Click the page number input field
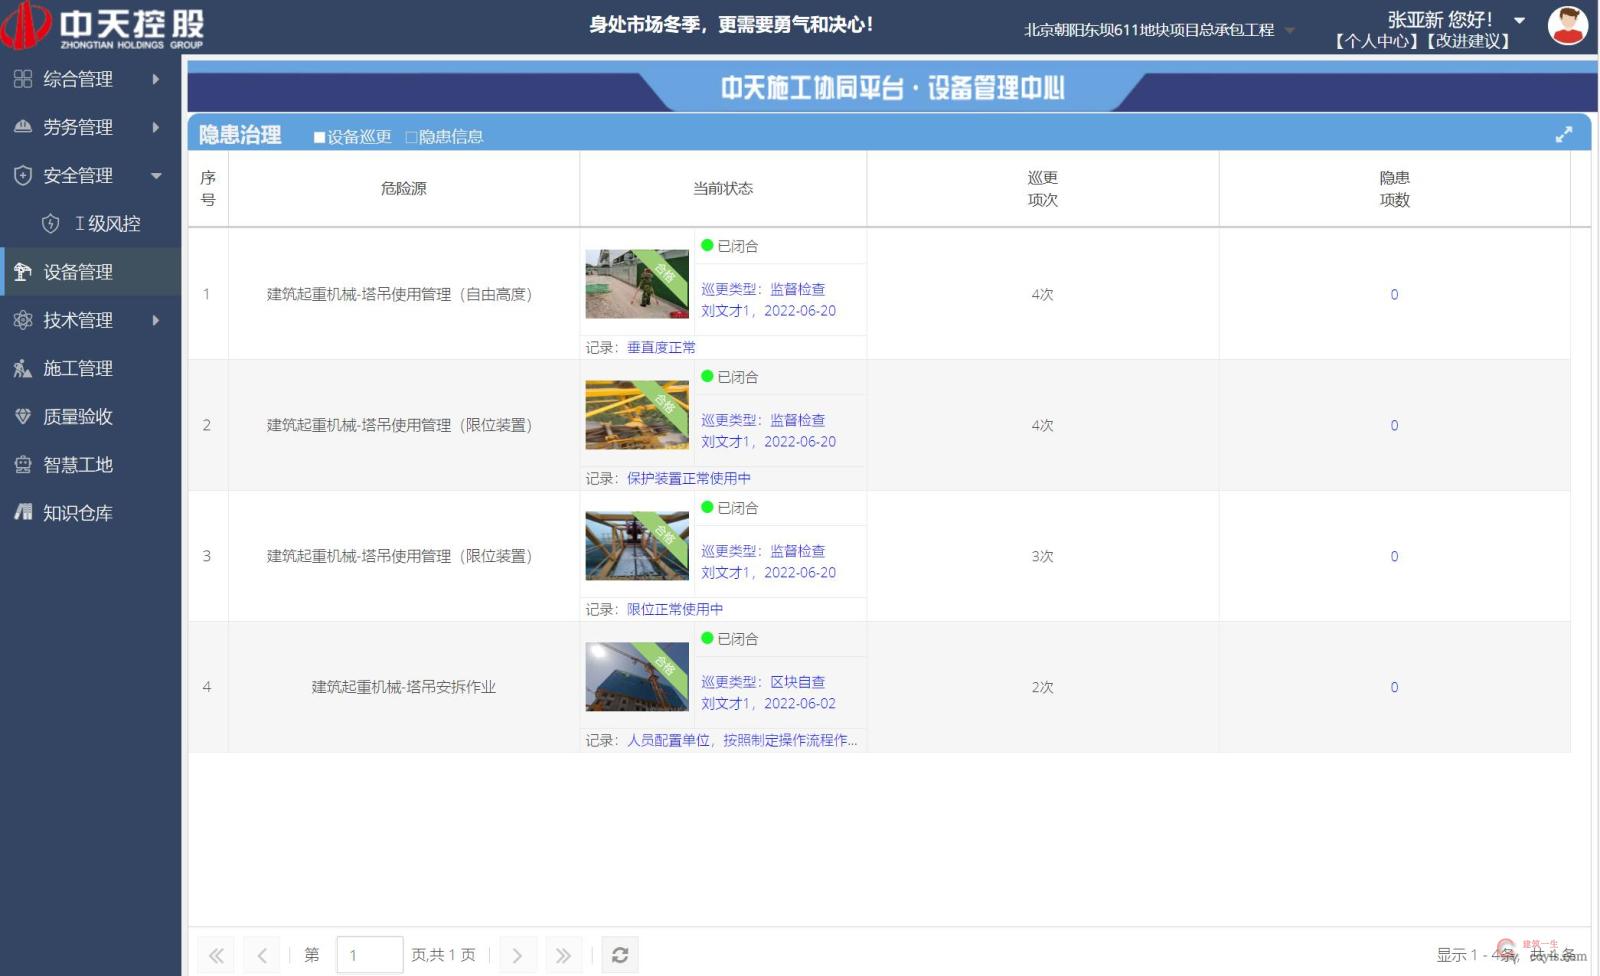Image resolution: width=1600 pixels, height=976 pixels. (369, 954)
